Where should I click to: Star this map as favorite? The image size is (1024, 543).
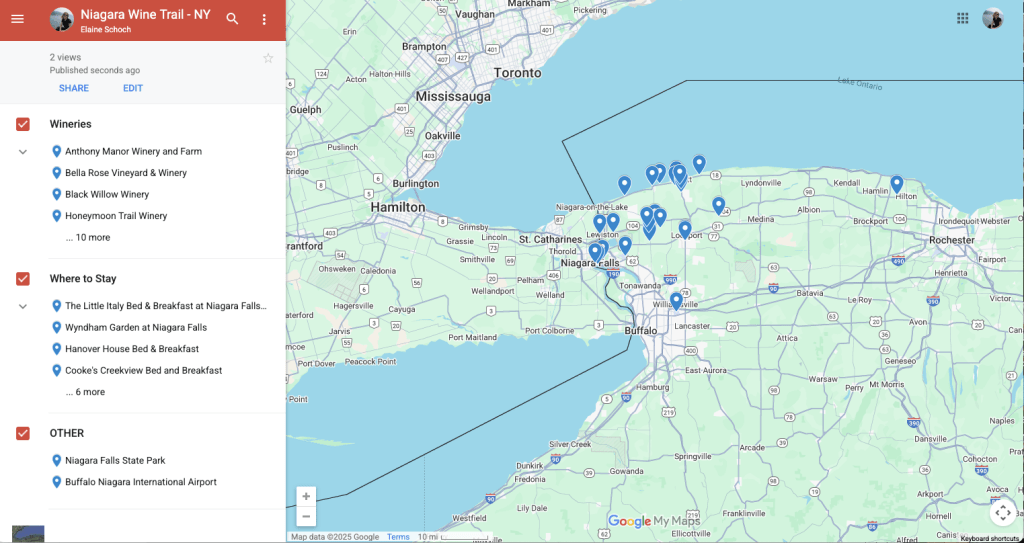point(268,58)
